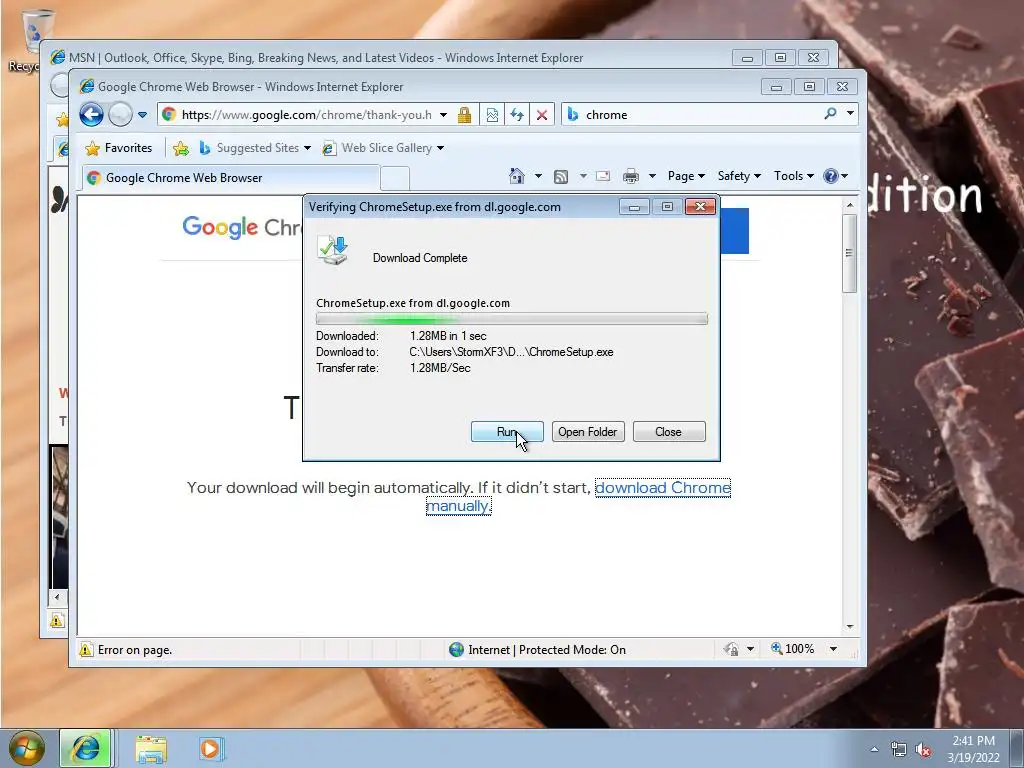The width and height of the screenshot is (1024, 768).
Task: Open the zoom level 100% button
Action: 793,649
